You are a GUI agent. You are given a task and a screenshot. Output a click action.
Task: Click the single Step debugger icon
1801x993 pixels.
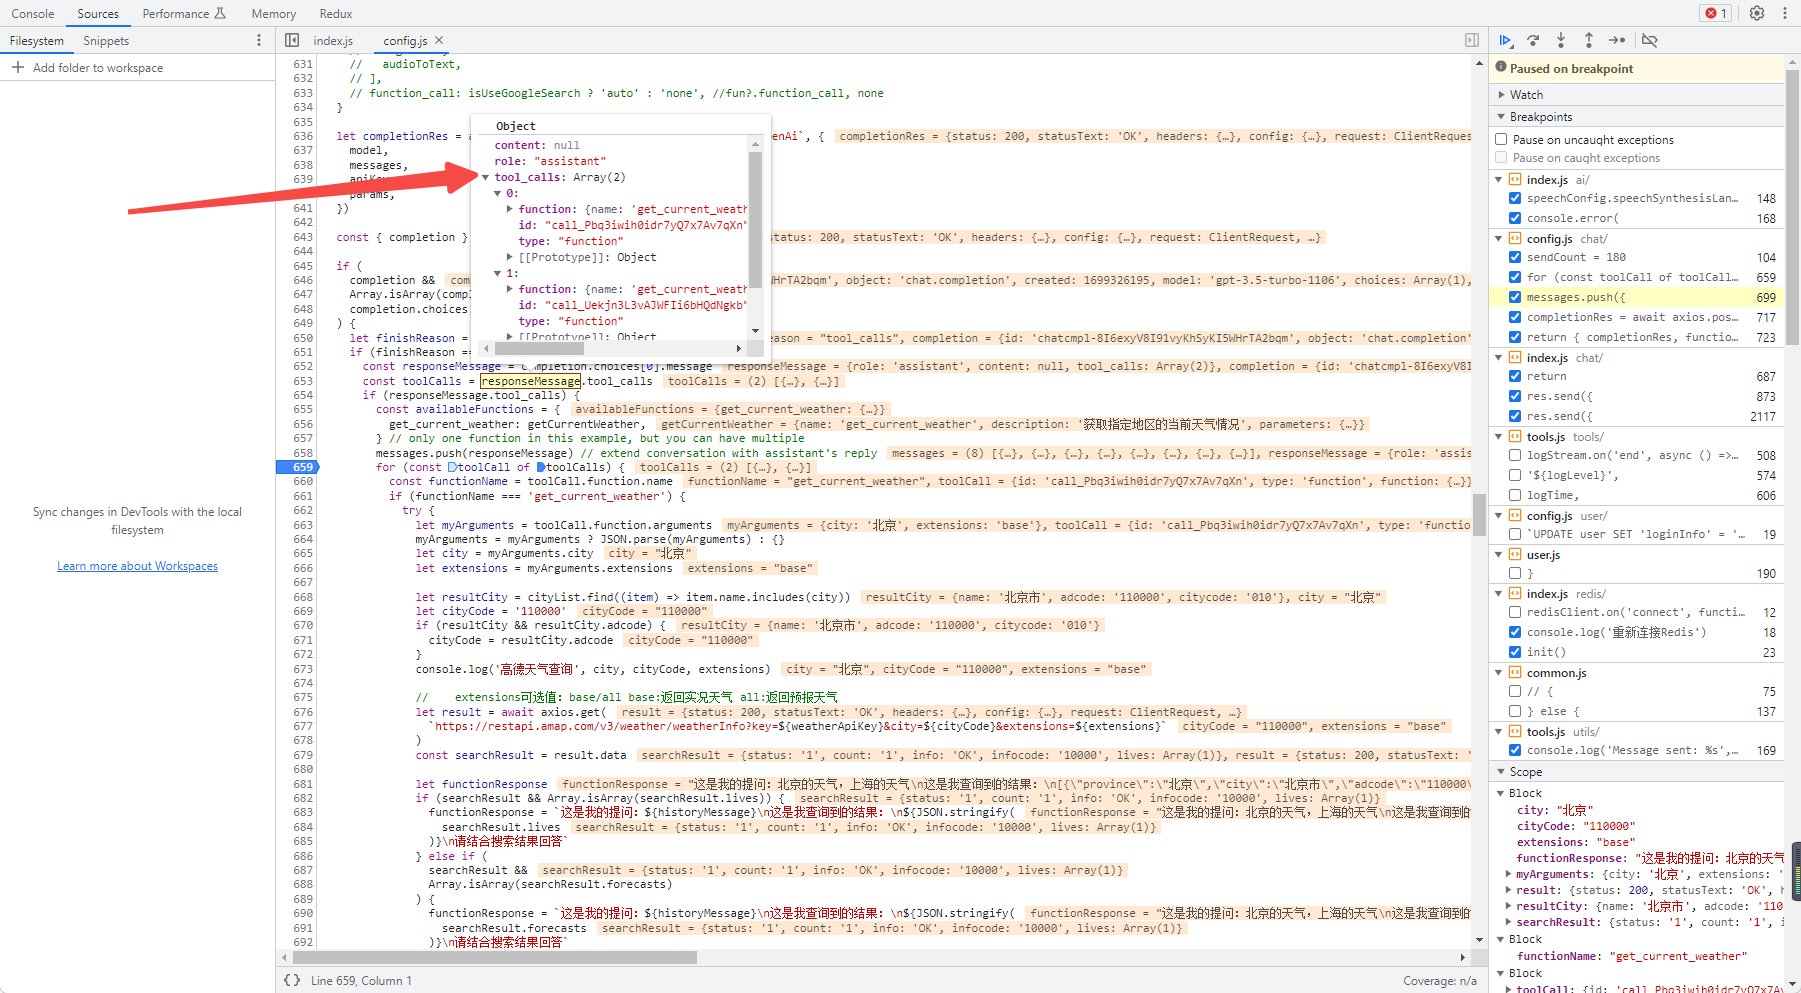pyautogui.click(x=1617, y=40)
